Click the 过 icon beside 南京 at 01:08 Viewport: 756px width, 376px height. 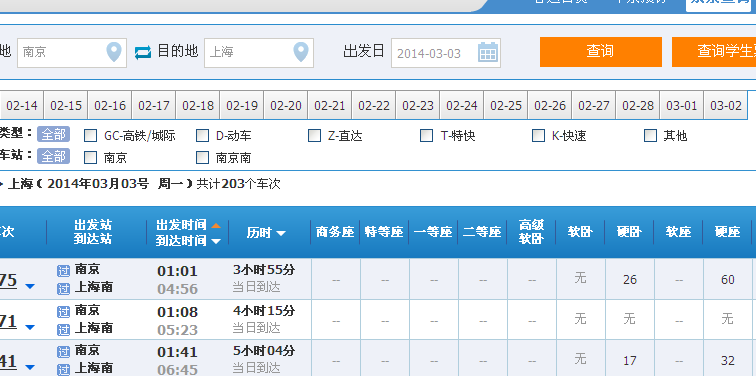(x=64, y=312)
